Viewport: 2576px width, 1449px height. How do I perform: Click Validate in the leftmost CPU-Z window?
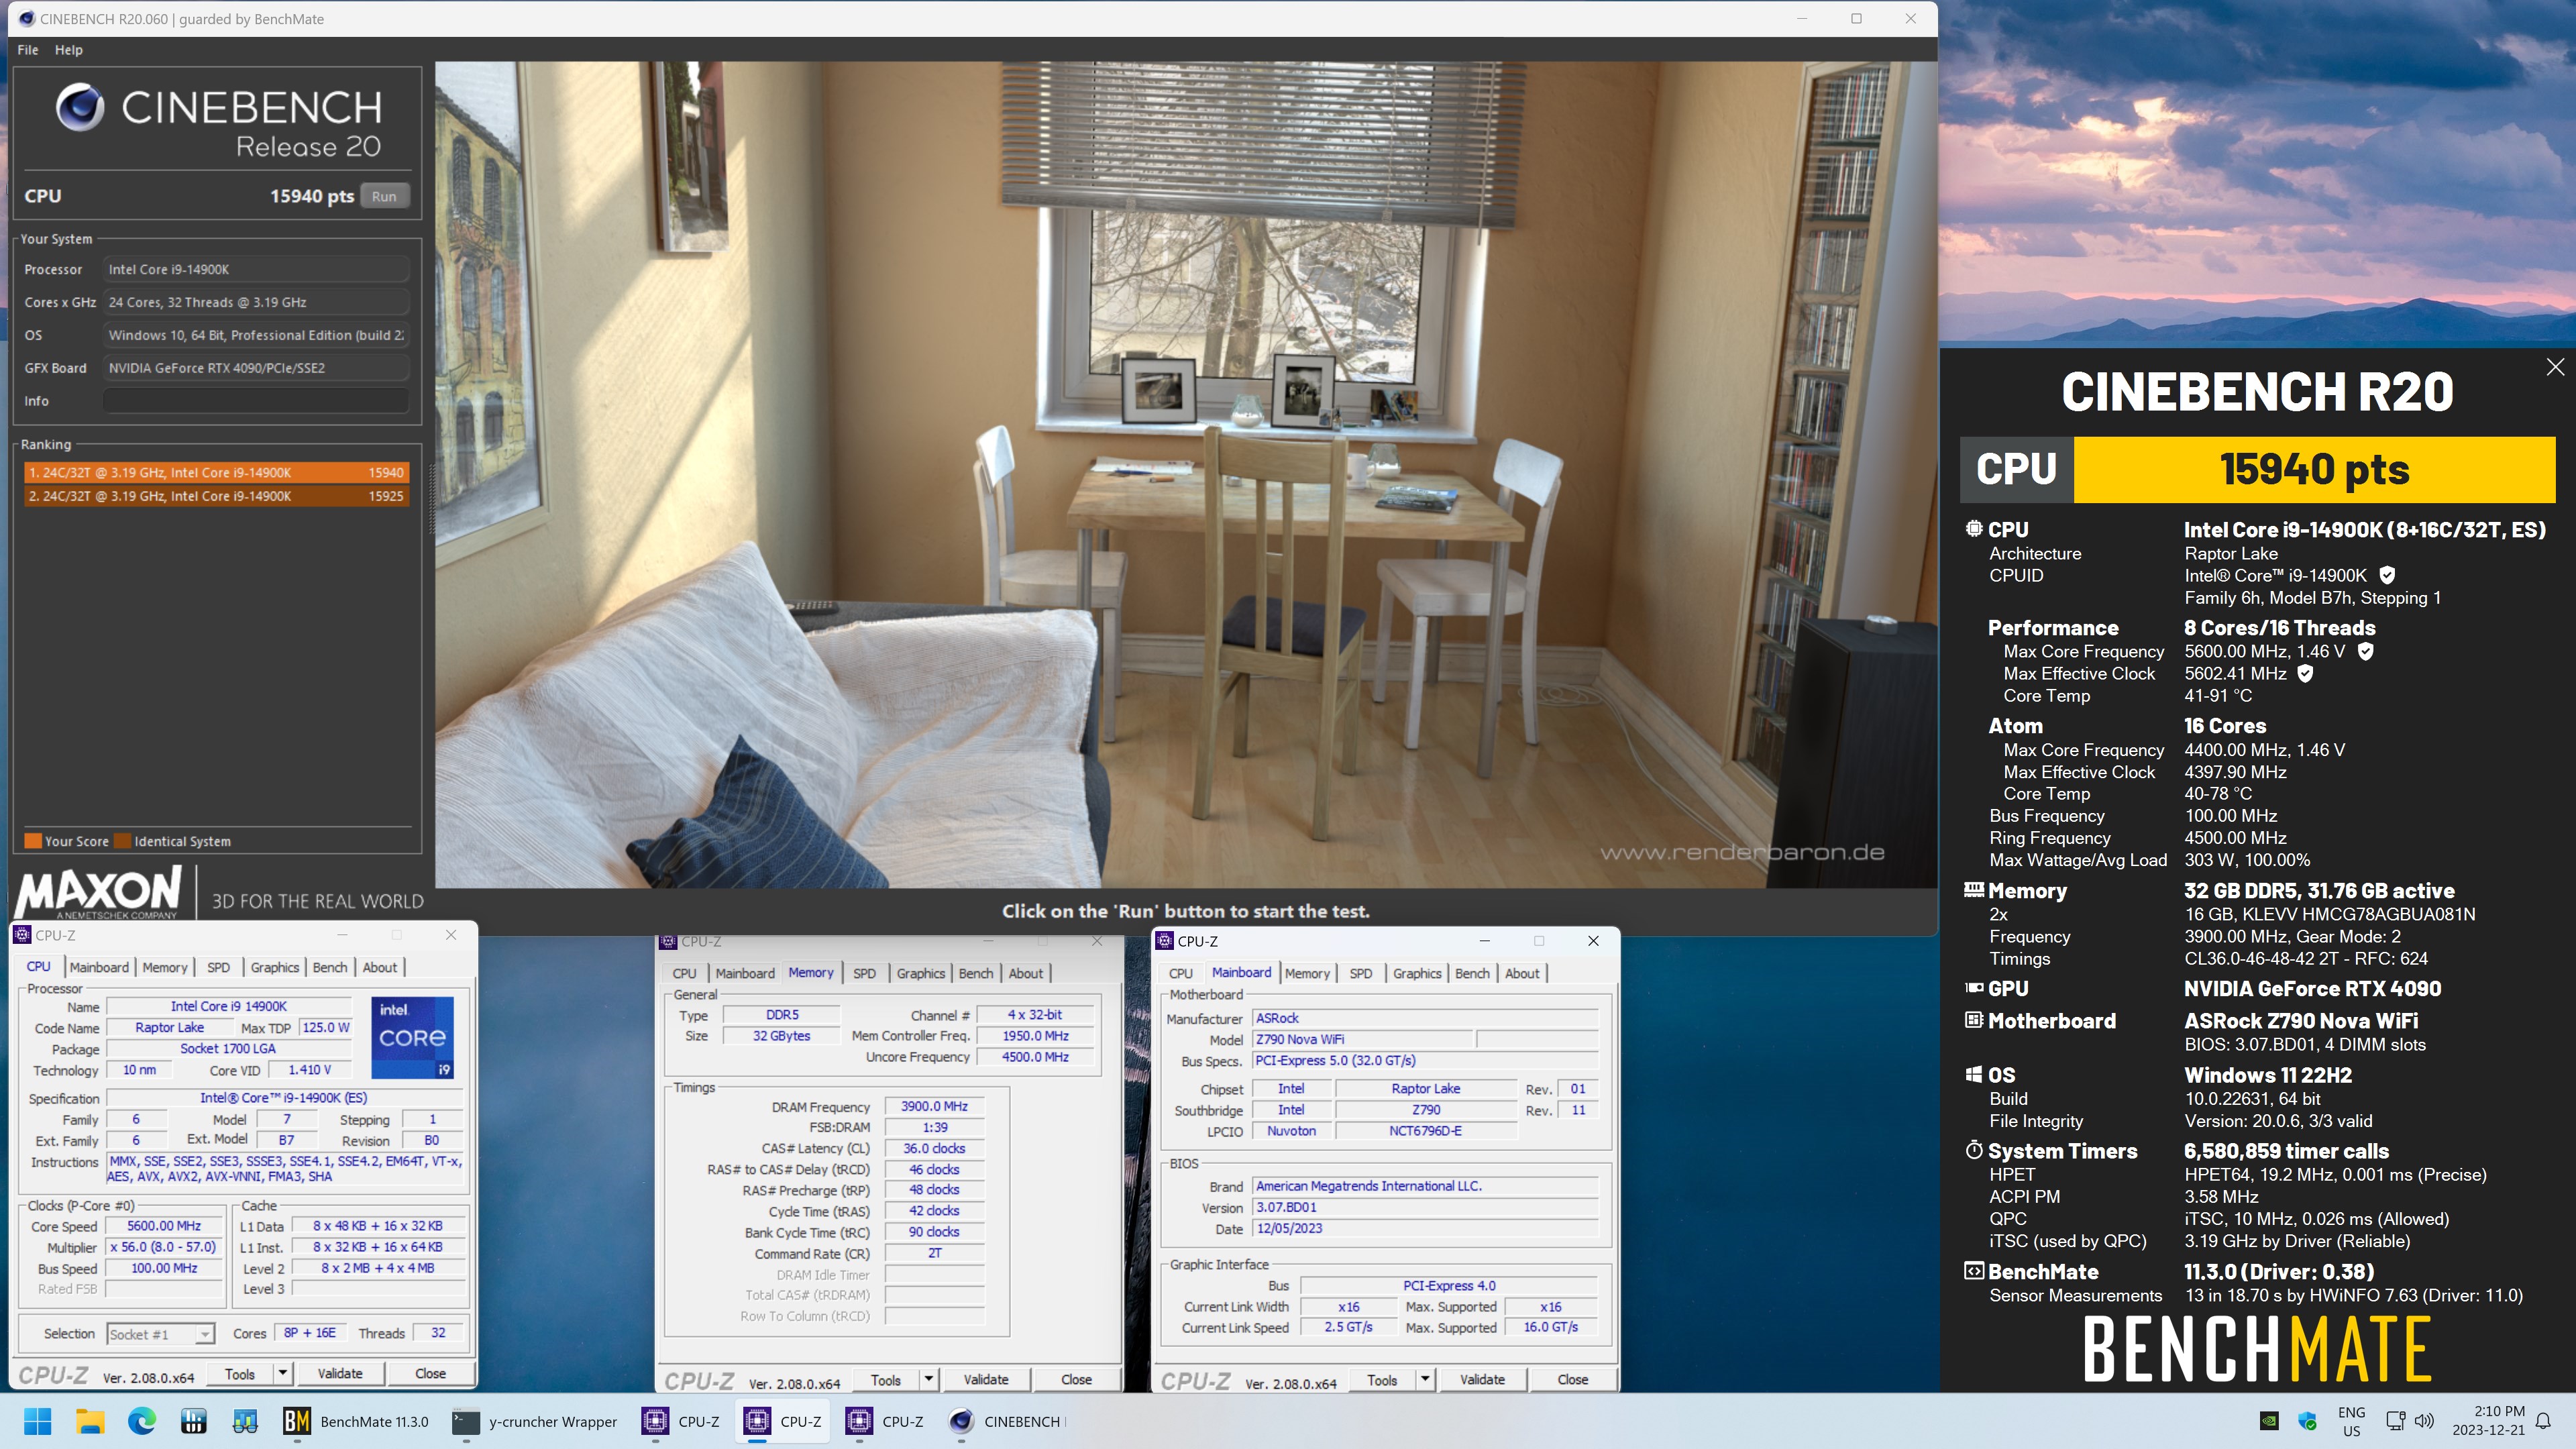tap(340, 1373)
